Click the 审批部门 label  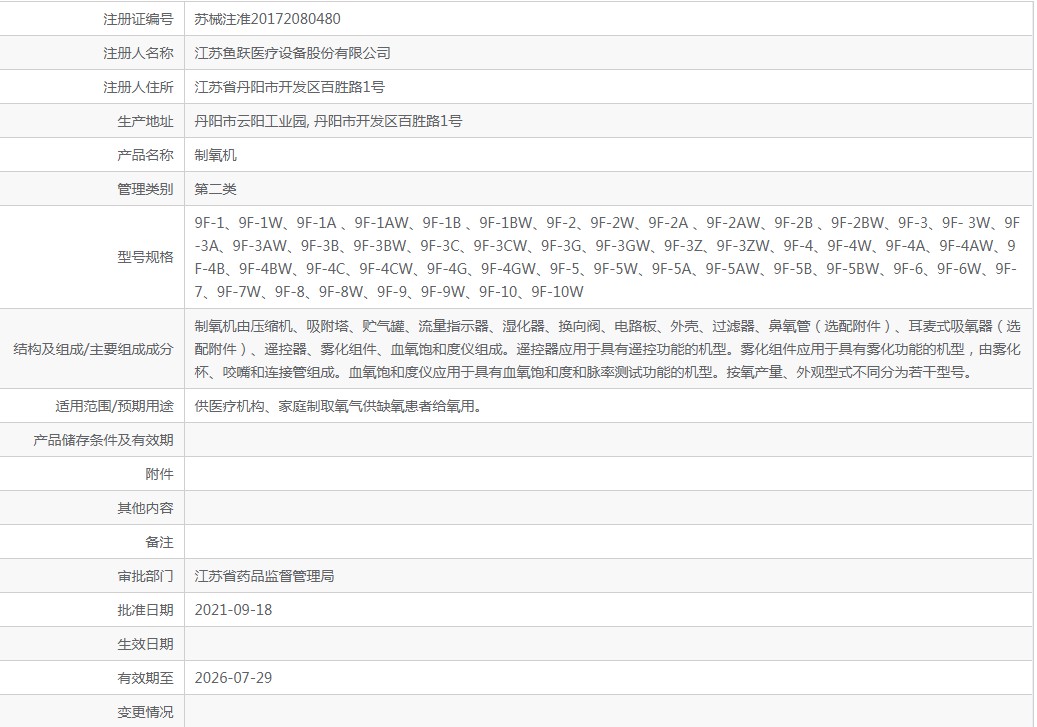(145, 576)
